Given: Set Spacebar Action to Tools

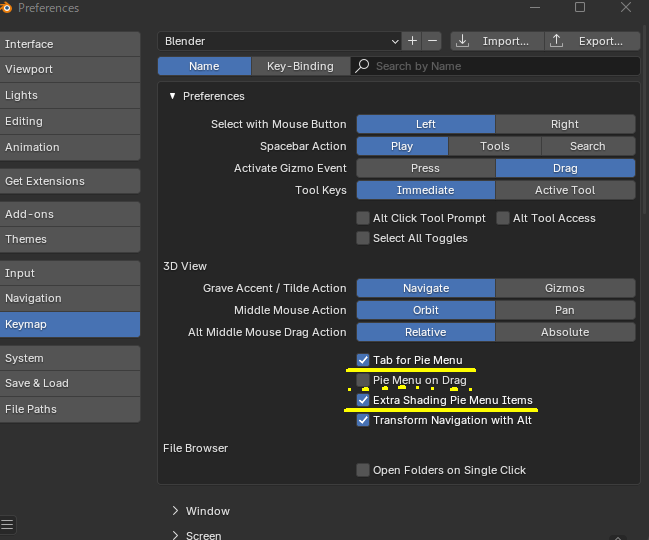Looking at the screenshot, I should click(x=495, y=146).
